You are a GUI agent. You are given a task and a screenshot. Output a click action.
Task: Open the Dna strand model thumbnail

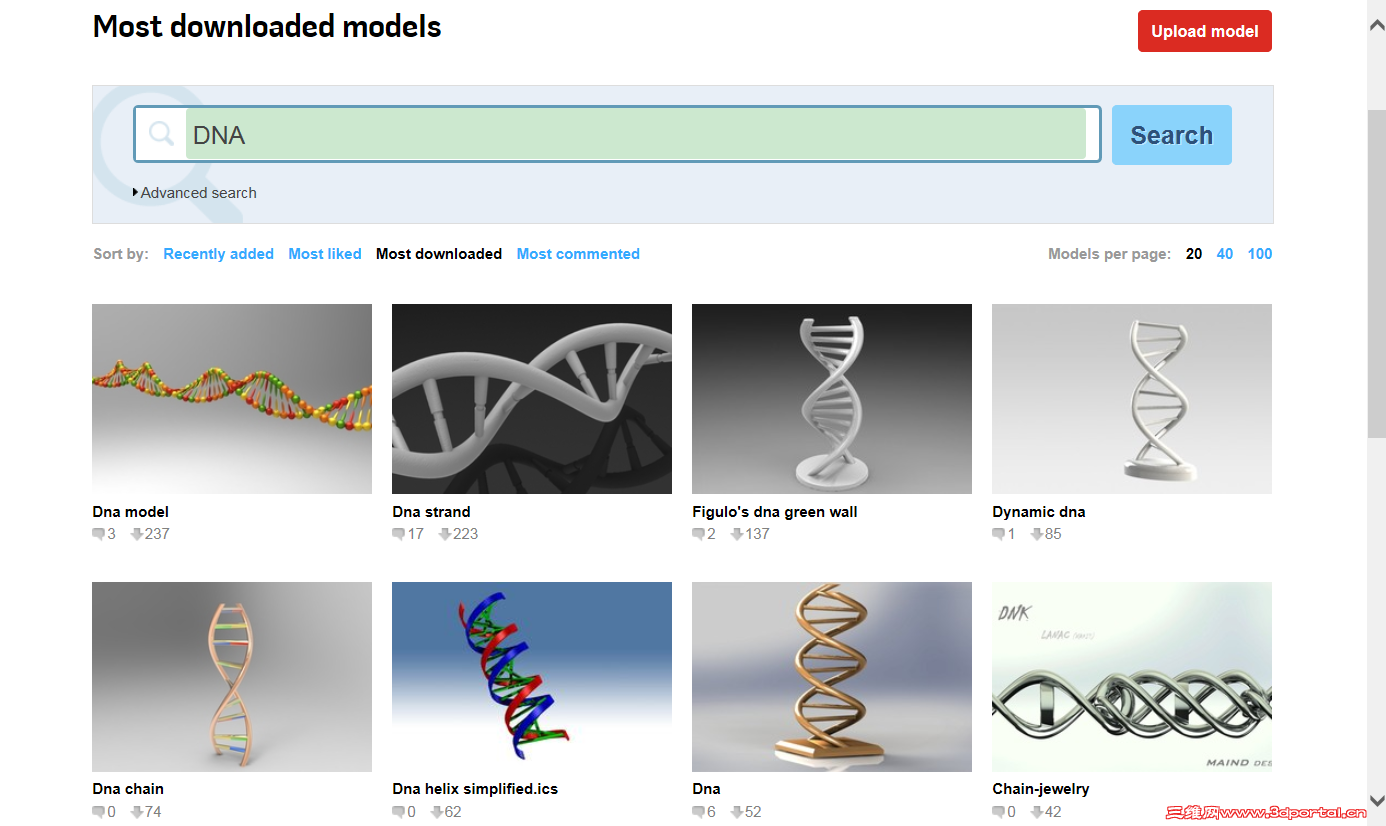click(x=532, y=398)
